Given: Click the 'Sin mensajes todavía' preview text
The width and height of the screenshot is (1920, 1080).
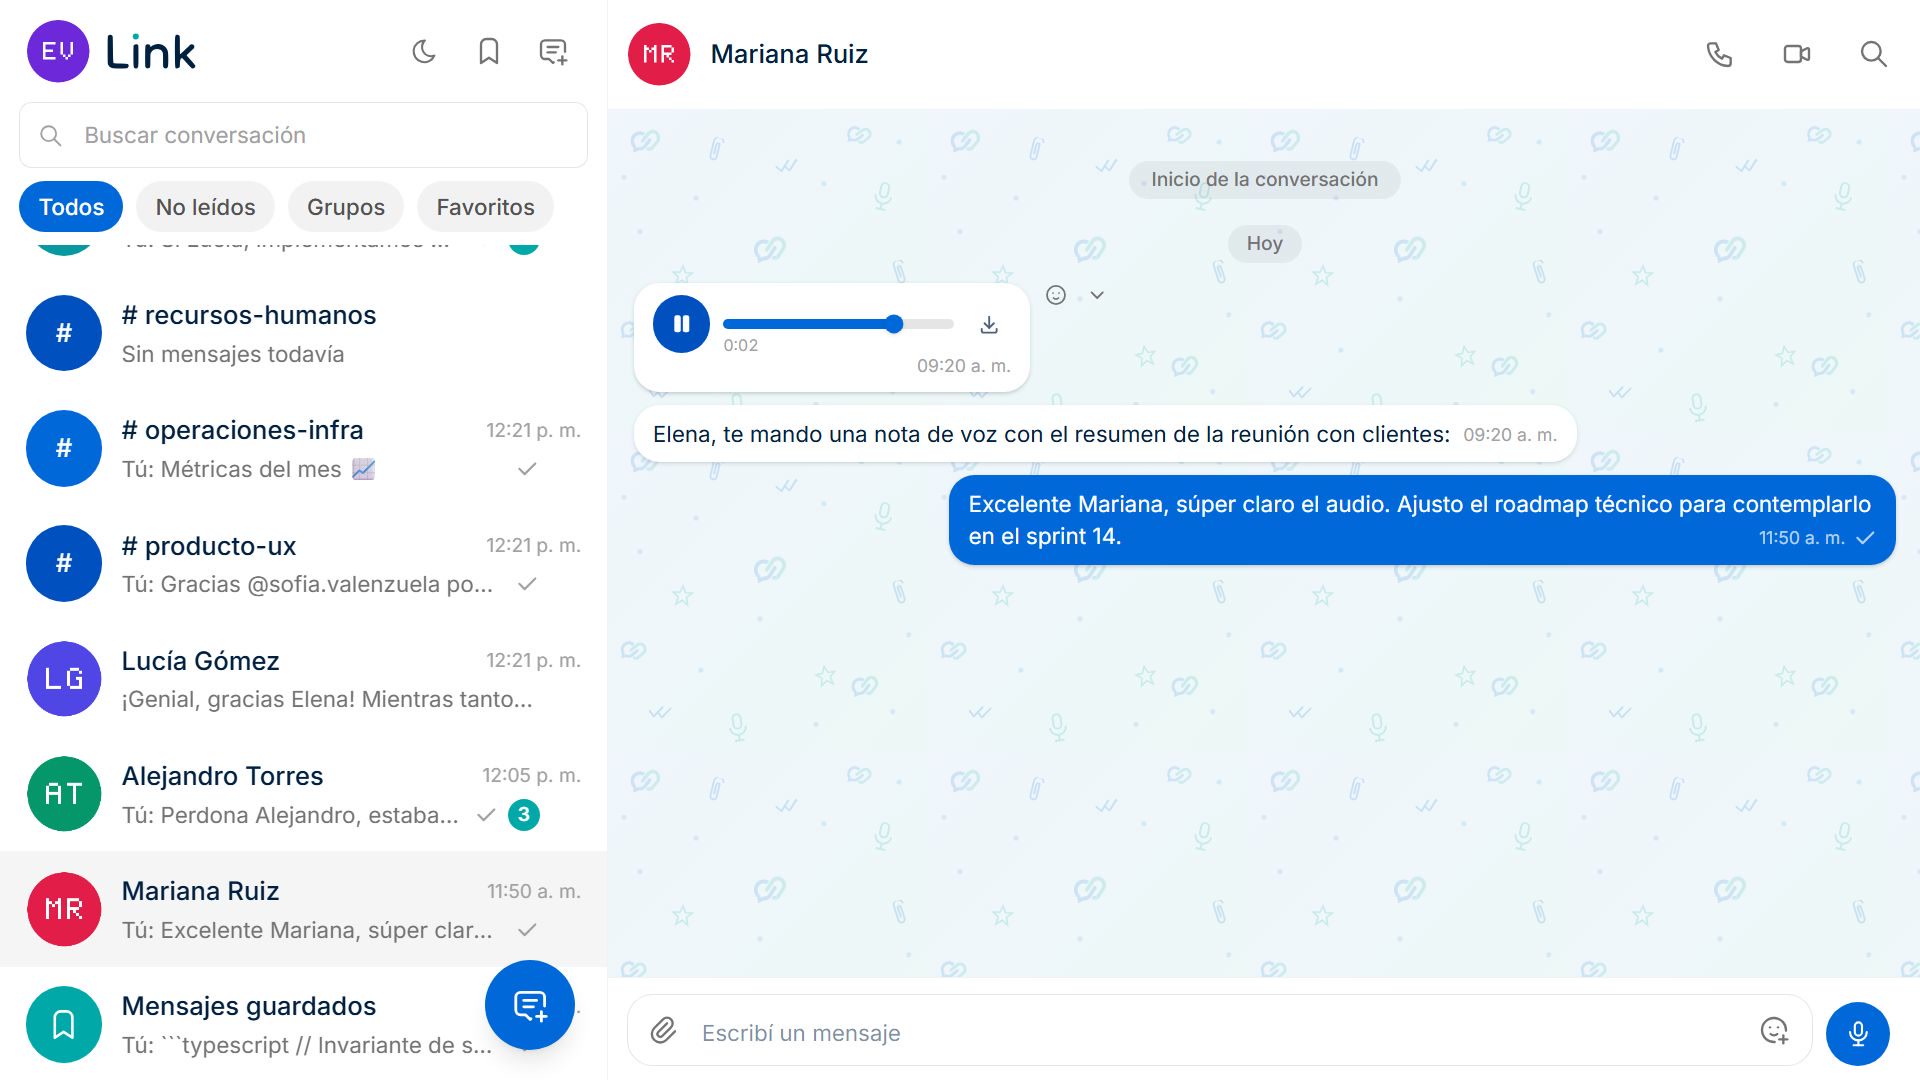Looking at the screenshot, I should pyautogui.click(x=233, y=354).
